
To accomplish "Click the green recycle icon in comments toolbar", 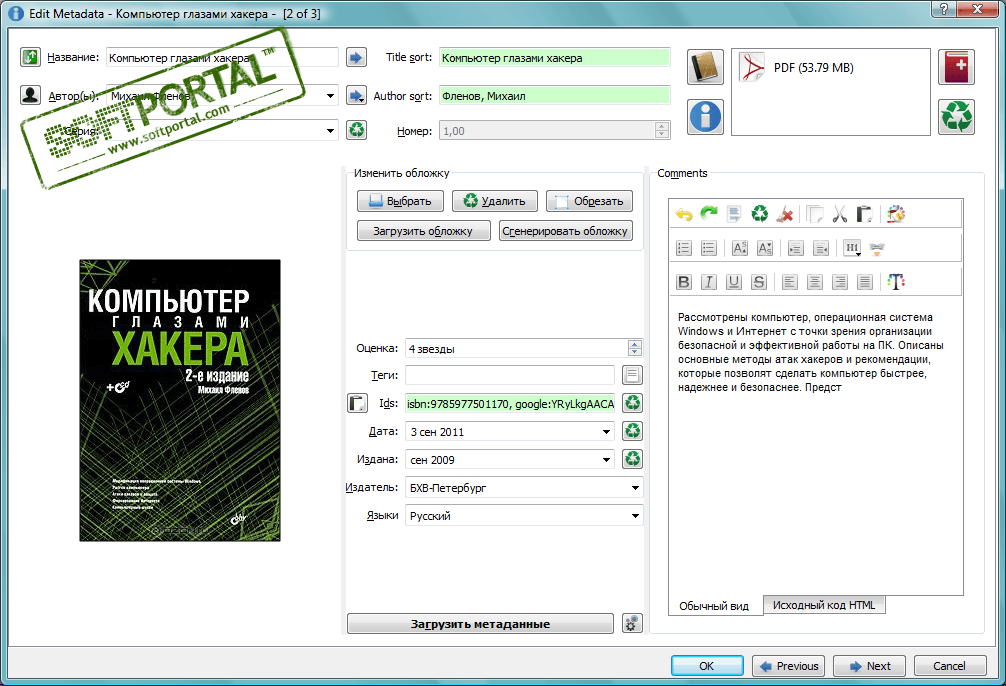I will coord(760,214).
